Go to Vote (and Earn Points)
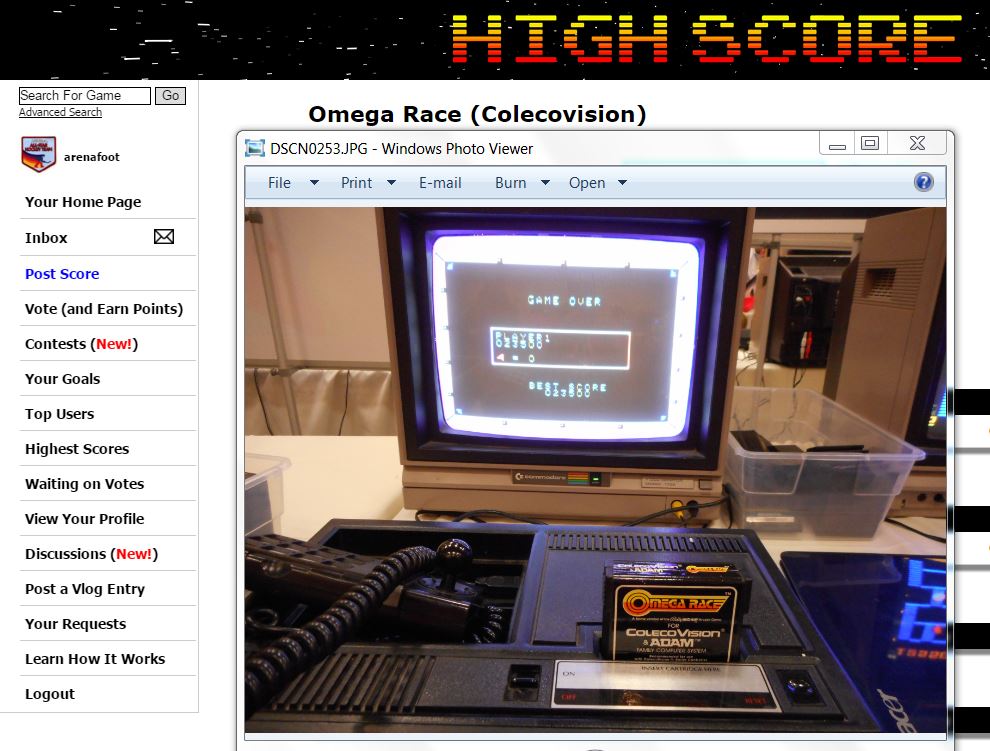The image size is (990, 751). 104,309
